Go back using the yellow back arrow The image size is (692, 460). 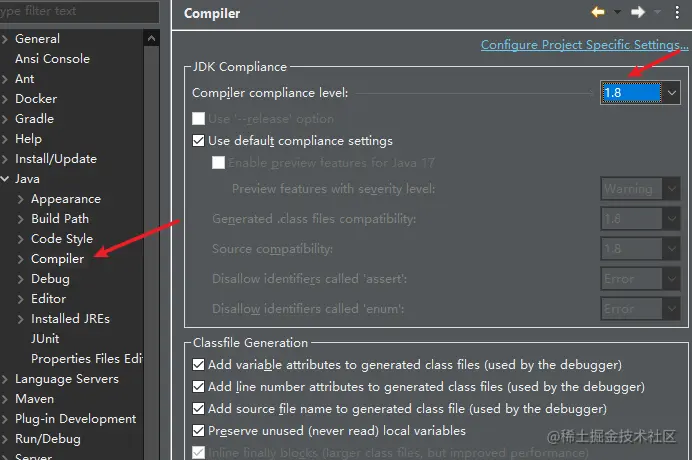click(598, 12)
